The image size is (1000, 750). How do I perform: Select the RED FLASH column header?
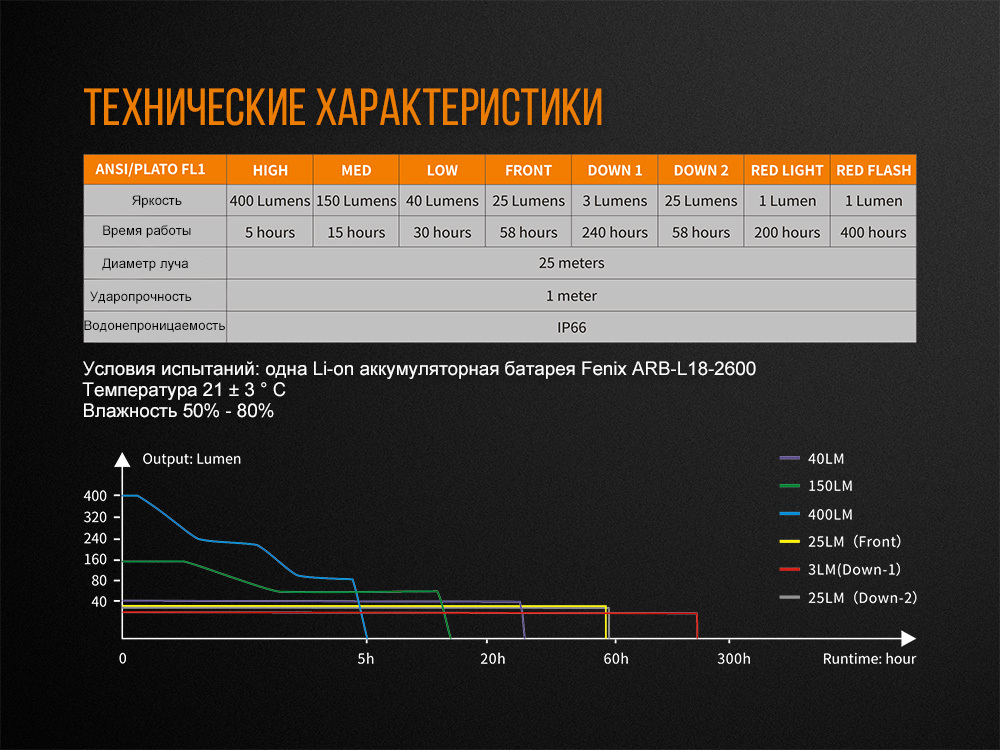point(872,170)
